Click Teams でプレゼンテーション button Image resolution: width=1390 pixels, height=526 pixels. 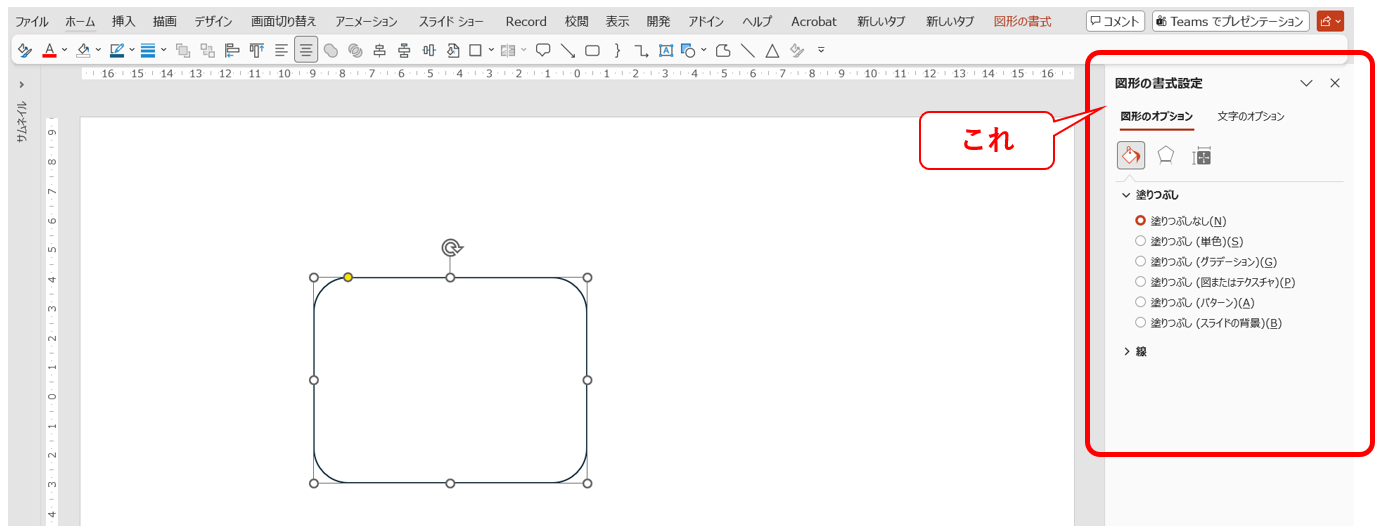(1230, 21)
